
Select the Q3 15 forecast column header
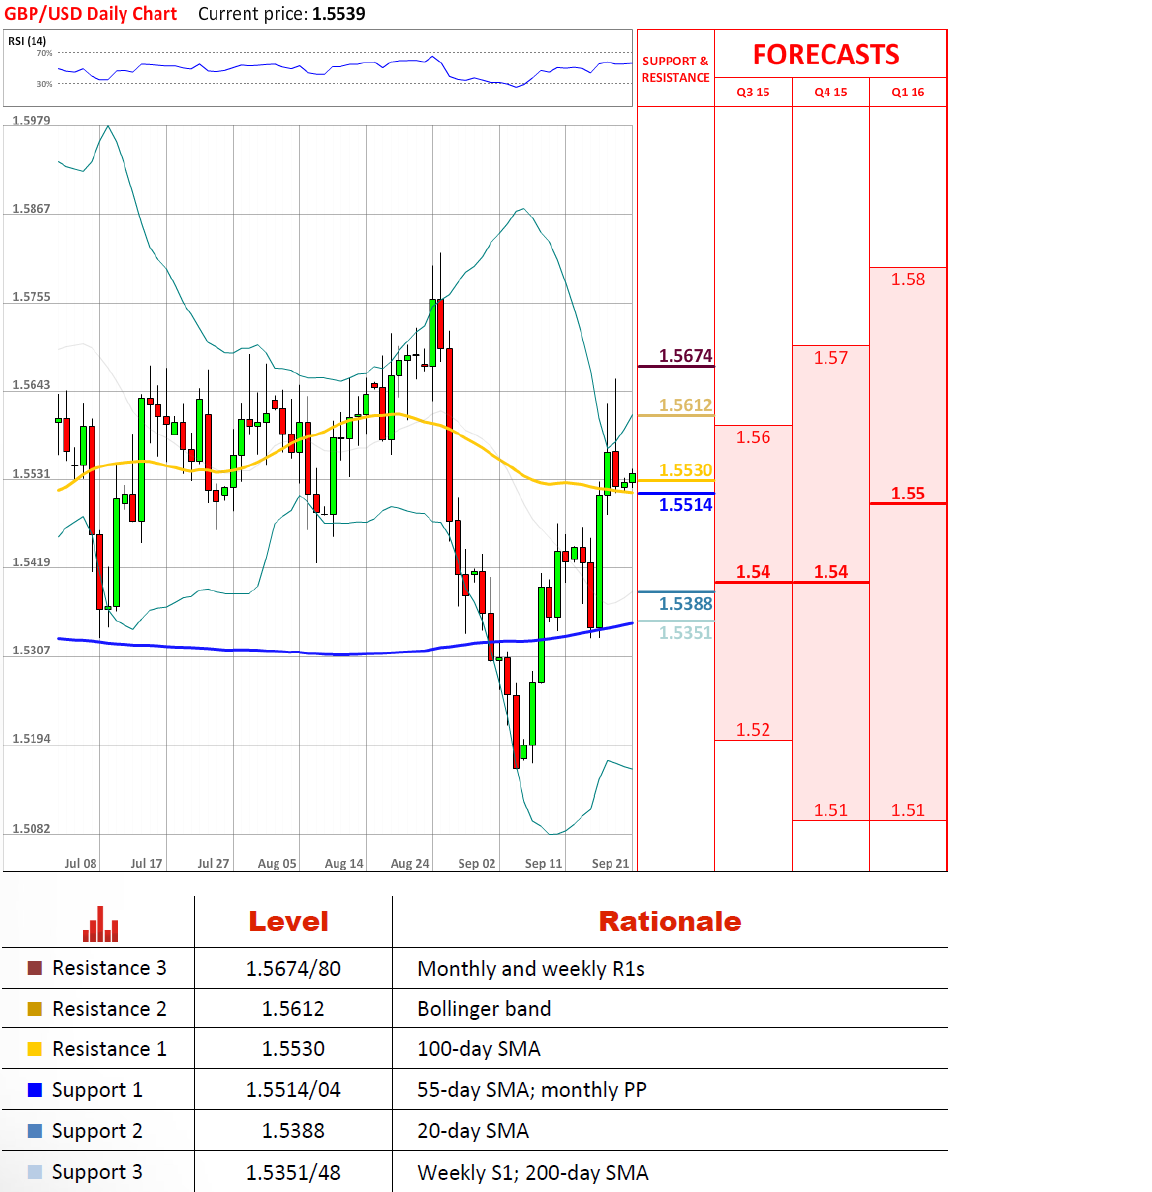point(753,92)
